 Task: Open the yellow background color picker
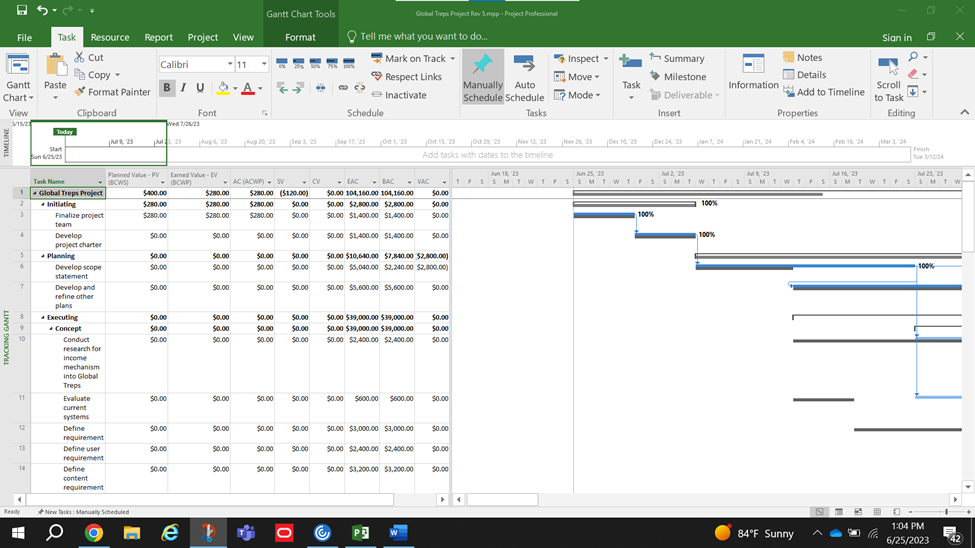pyautogui.click(x=234, y=88)
